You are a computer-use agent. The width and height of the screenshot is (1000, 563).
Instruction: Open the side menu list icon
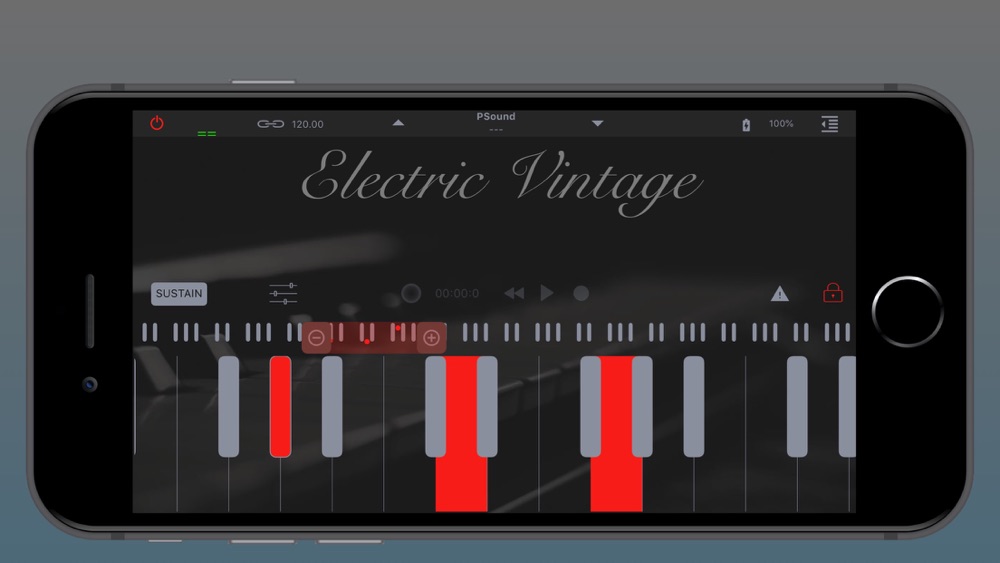point(829,124)
